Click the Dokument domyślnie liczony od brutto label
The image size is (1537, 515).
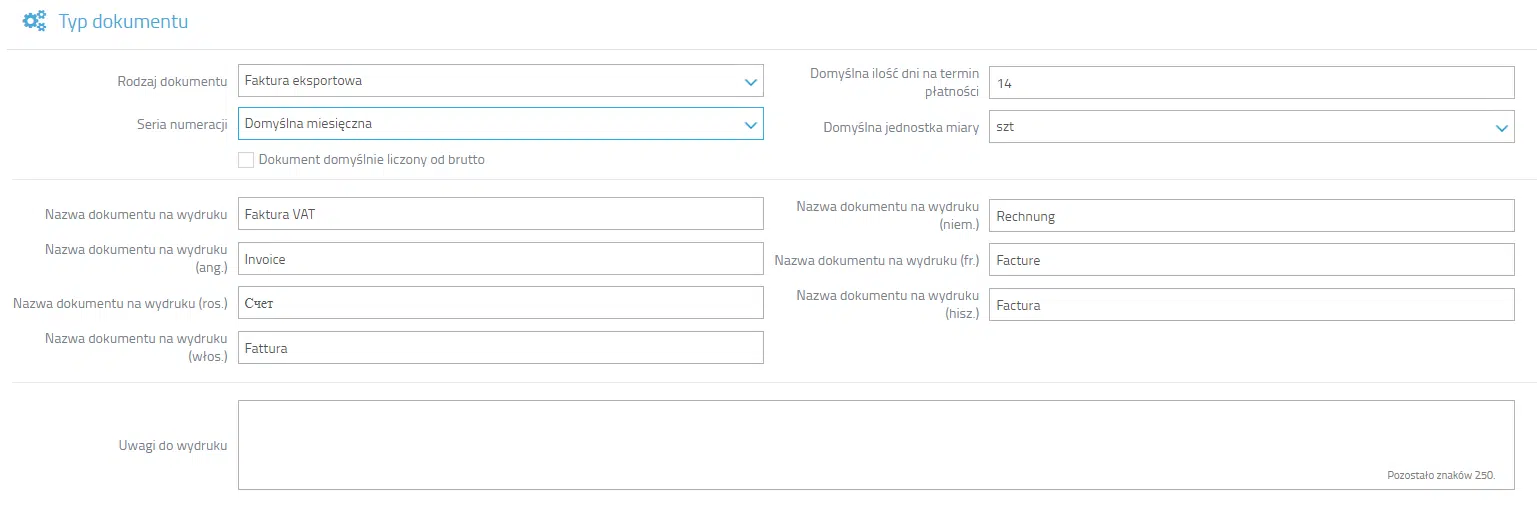click(372, 160)
